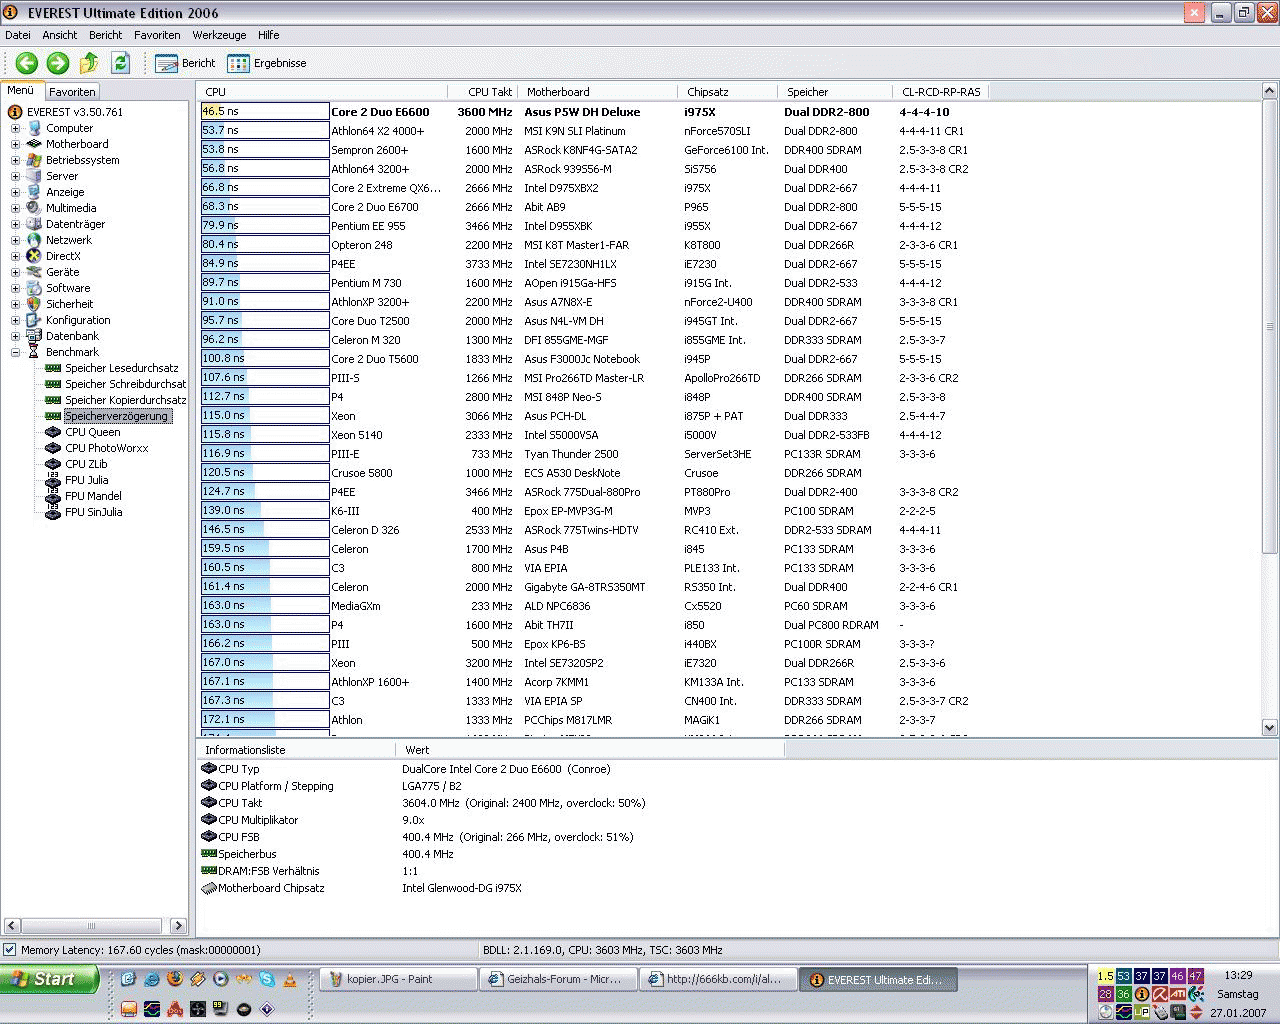The width and height of the screenshot is (1280, 1024).
Task: Open the Ergebnisse results button
Action: [267, 63]
